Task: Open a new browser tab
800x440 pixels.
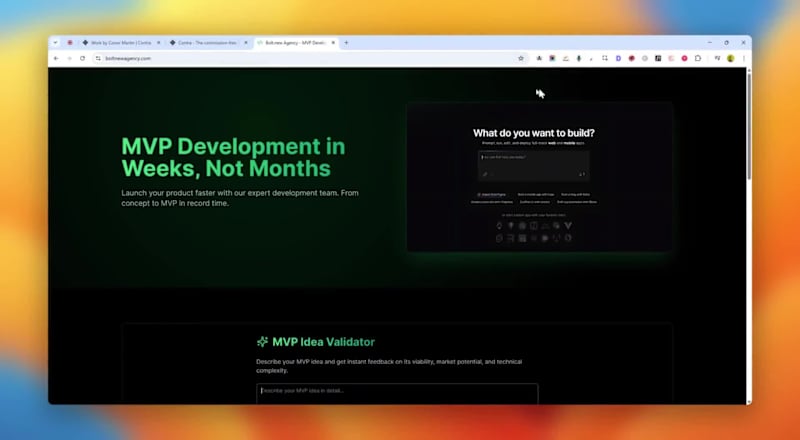Action: pyautogui.click(x=346, y=43)
